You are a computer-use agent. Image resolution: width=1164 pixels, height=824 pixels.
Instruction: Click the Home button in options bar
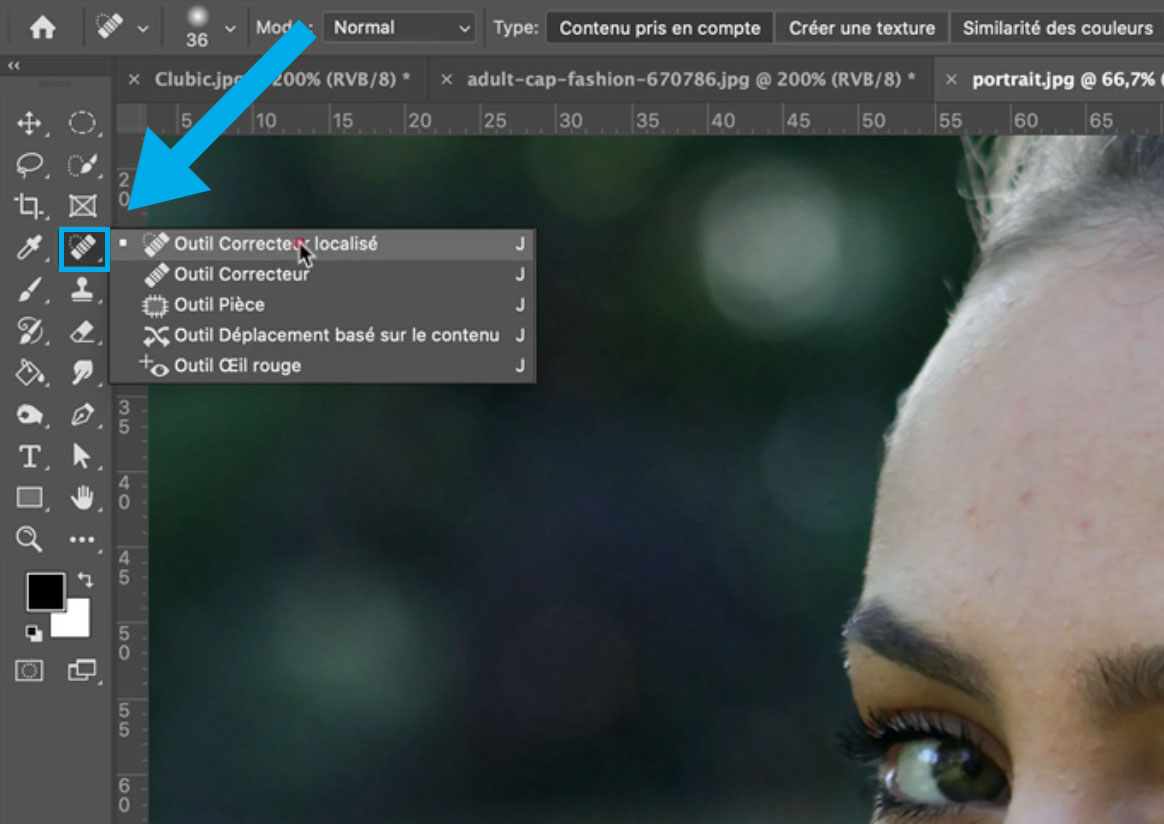point(42,28)
